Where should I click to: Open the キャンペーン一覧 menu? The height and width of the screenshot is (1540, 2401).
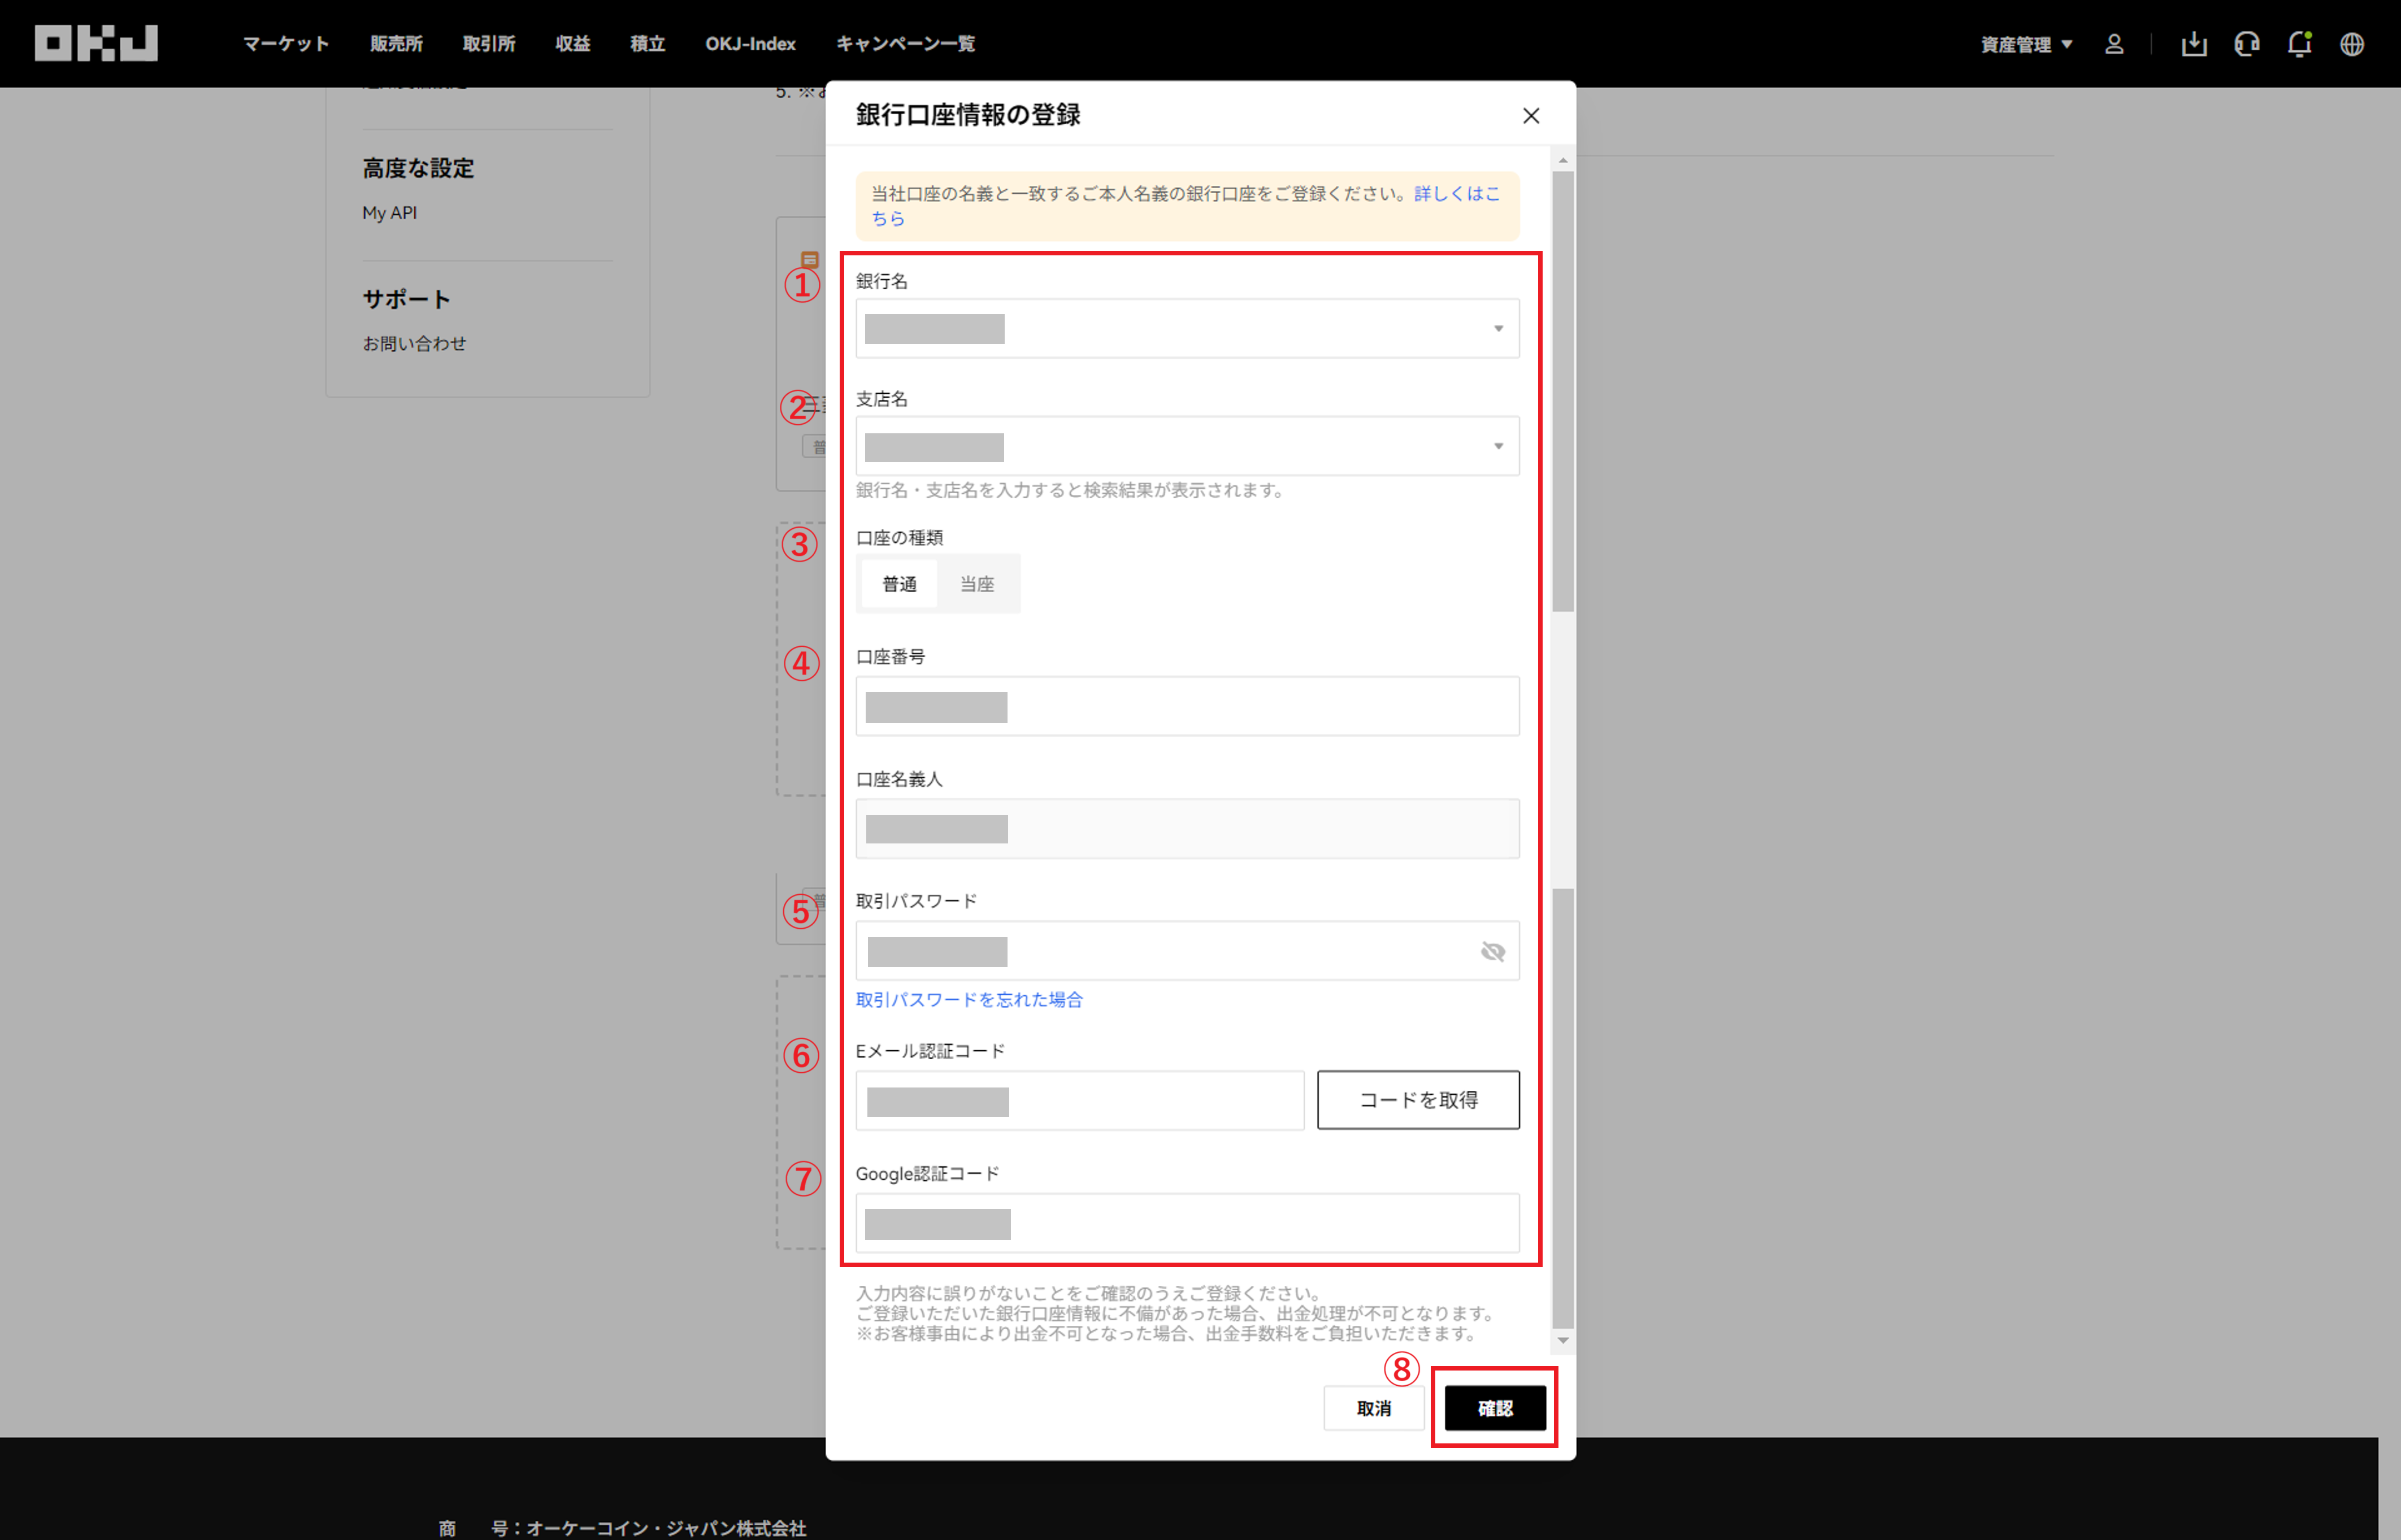point(905,44)
